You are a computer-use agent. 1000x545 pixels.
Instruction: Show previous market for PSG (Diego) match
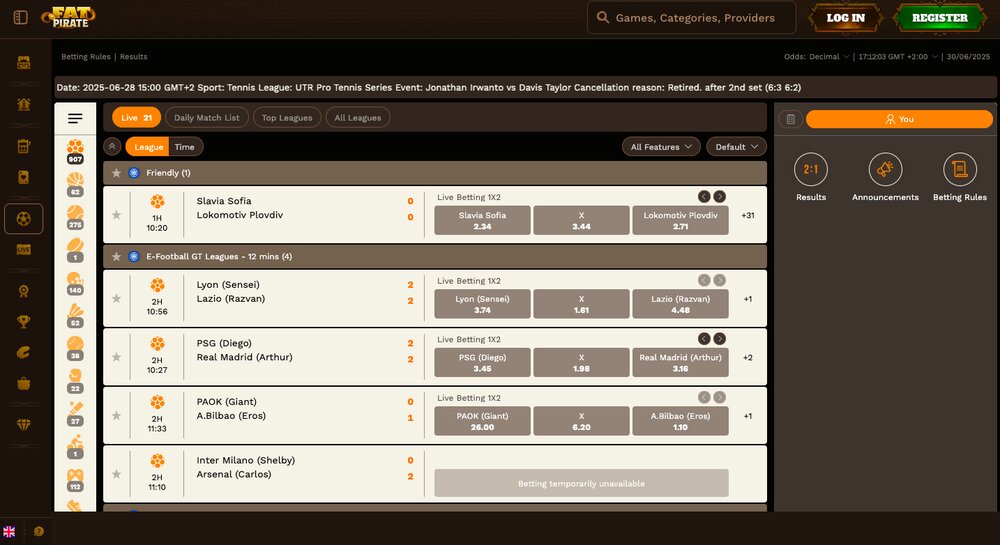coord(704,338)
